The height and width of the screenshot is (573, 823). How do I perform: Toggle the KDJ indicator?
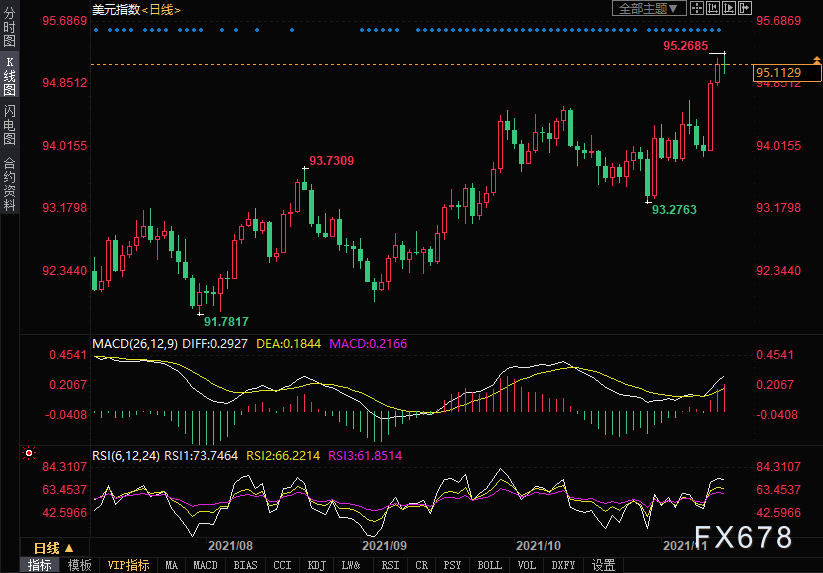pos(316,565)
